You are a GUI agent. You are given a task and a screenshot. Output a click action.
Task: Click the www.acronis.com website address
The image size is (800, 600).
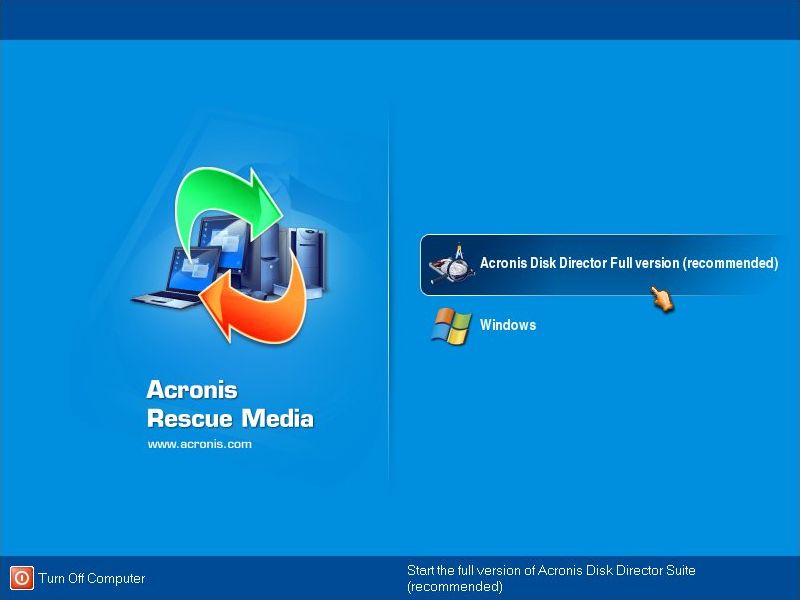tap(199, 444)
